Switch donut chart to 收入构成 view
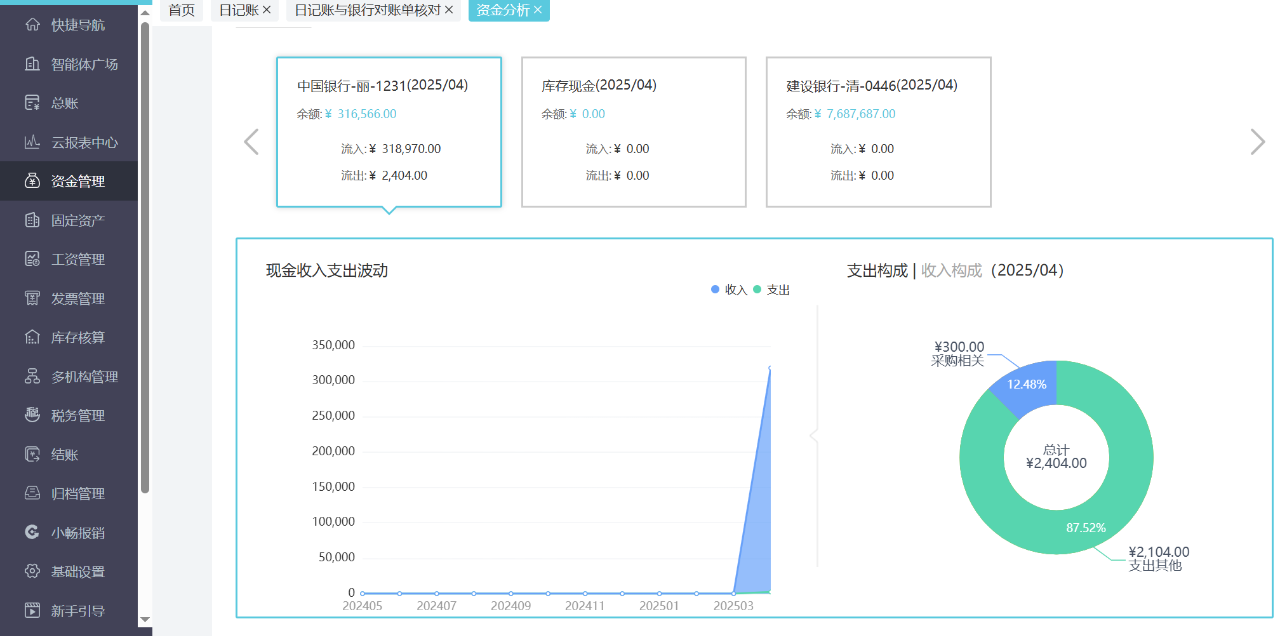This screenshot has width=1280, height=636. point(949,270)
